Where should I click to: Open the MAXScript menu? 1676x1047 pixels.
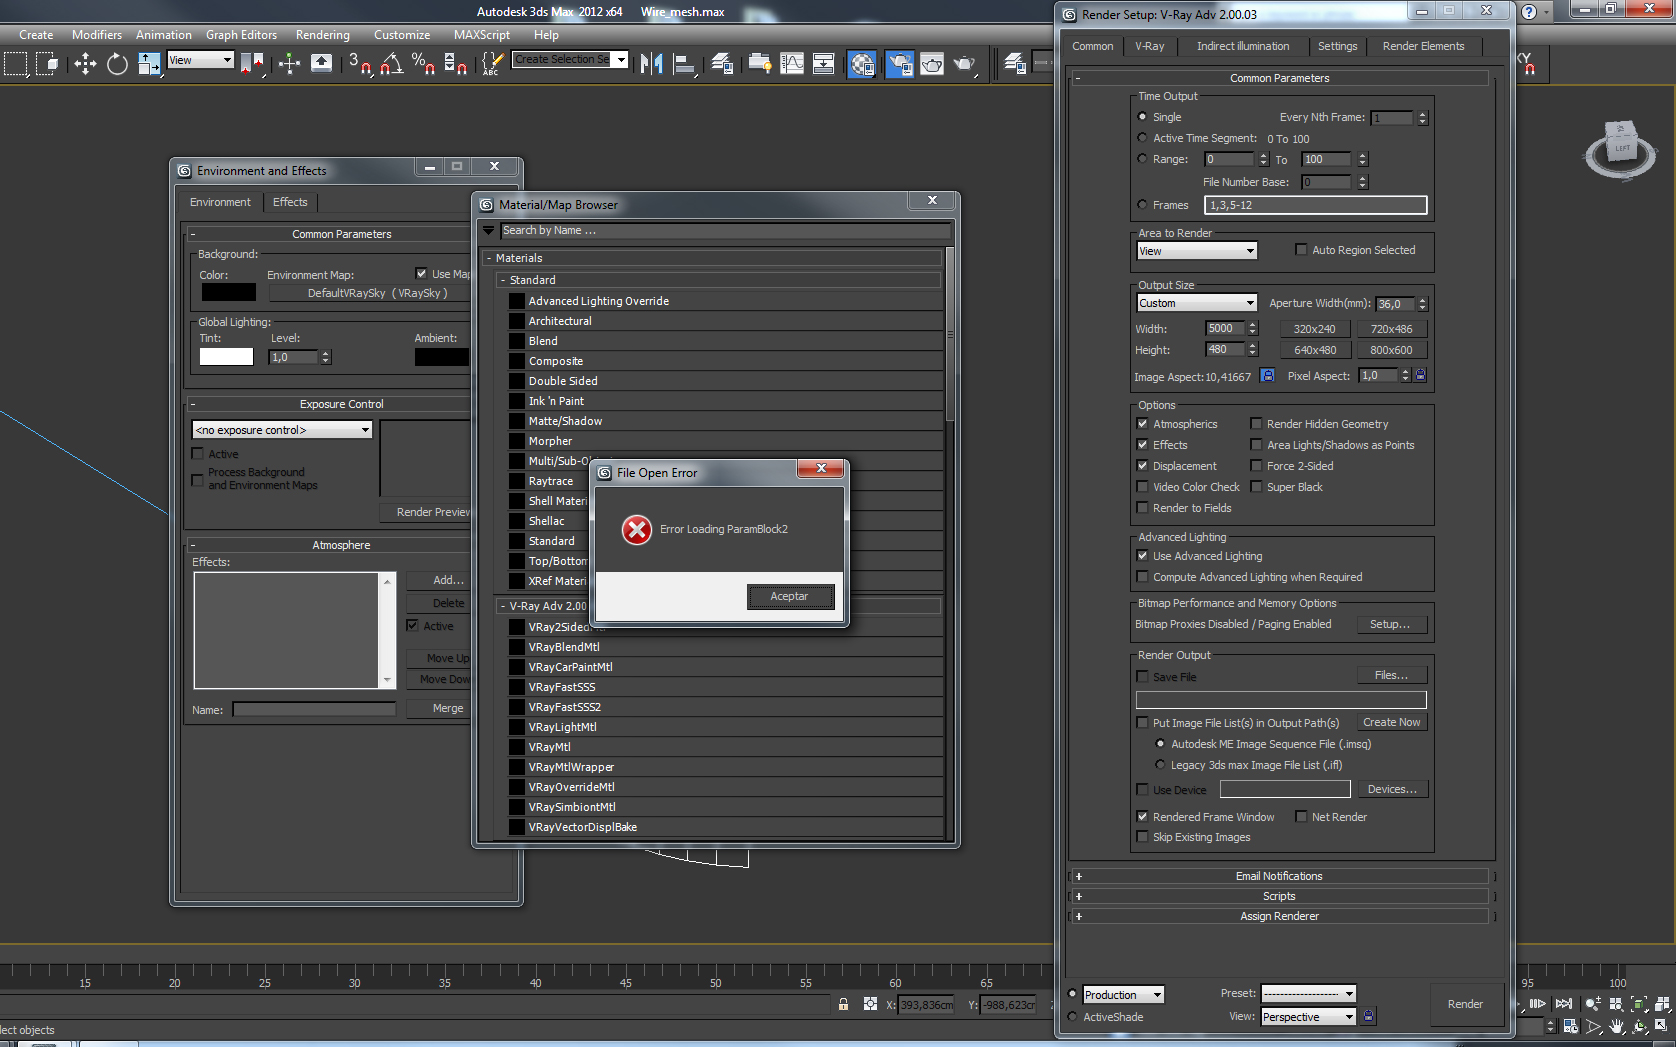click(482, 35)
